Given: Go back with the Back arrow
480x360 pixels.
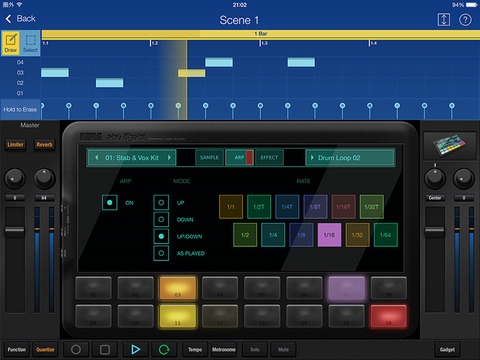Looking at the screenshot, I should 20,19.
